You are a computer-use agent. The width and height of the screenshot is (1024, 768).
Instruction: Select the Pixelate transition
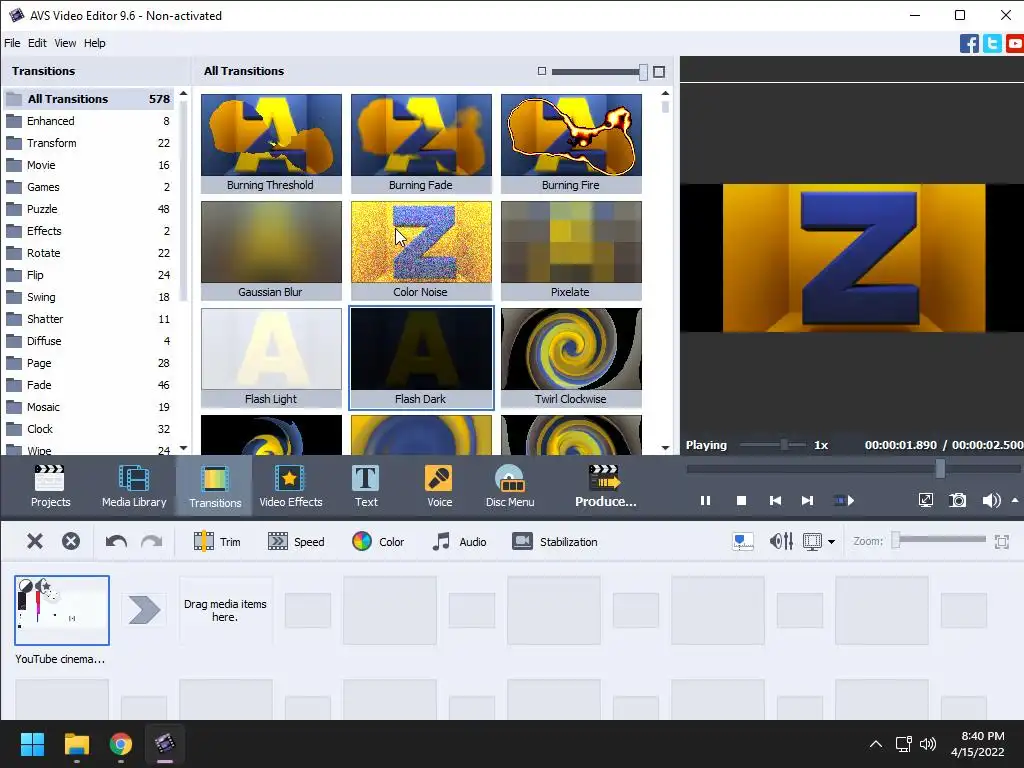(571, 250)
